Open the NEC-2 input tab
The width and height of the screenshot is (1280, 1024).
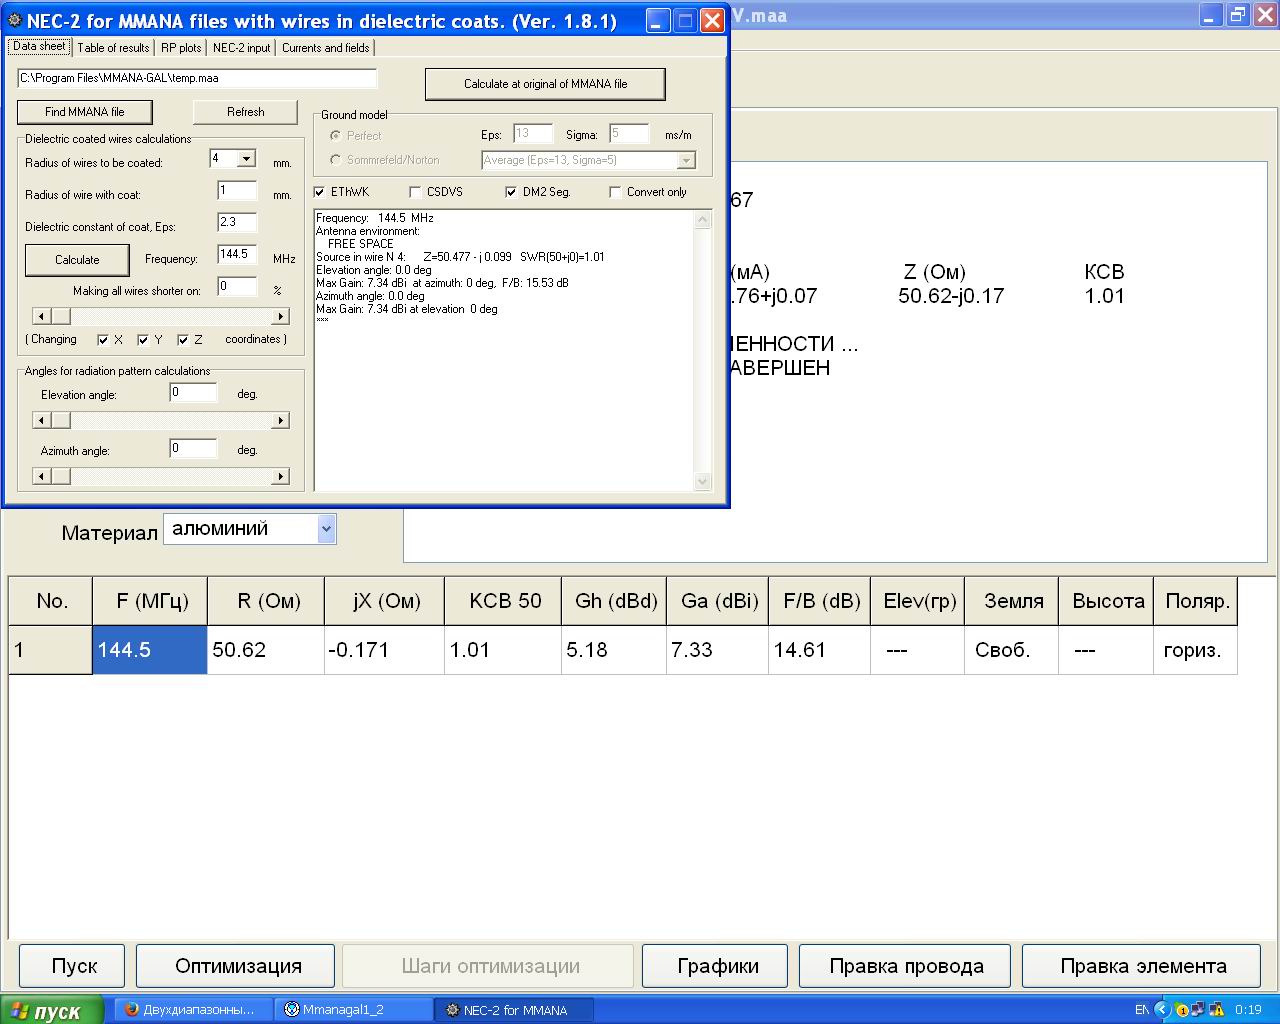point(241,48)
